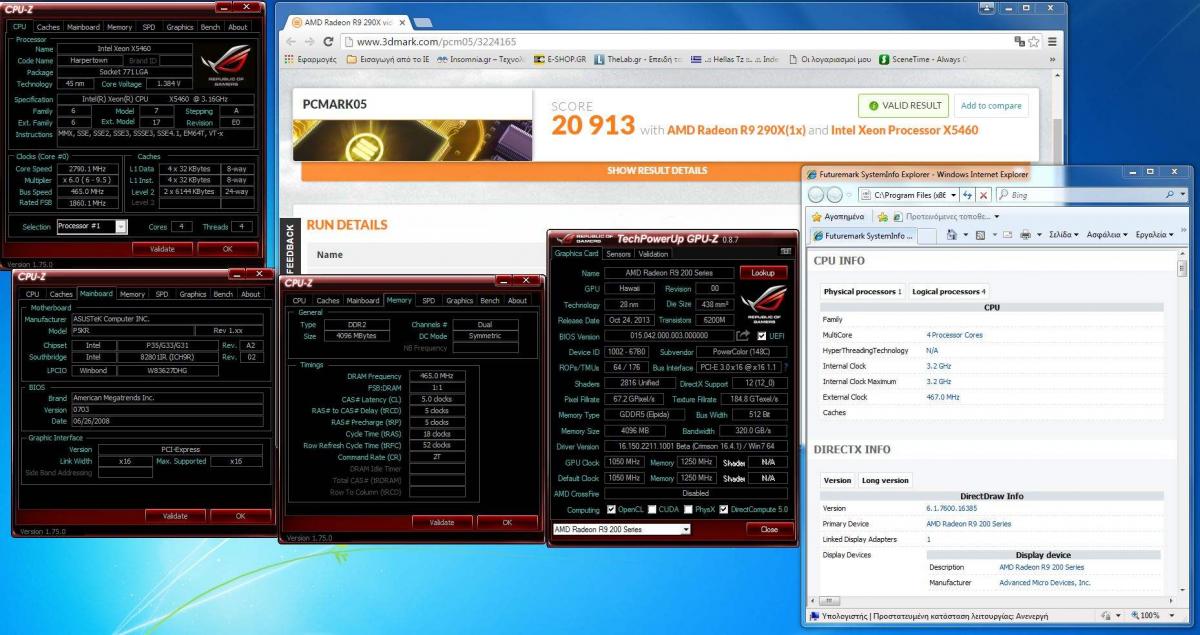1200x635 pixels.
Task: Click Advanced Micro Devices, Inc. link
Action: point(1045,582)
